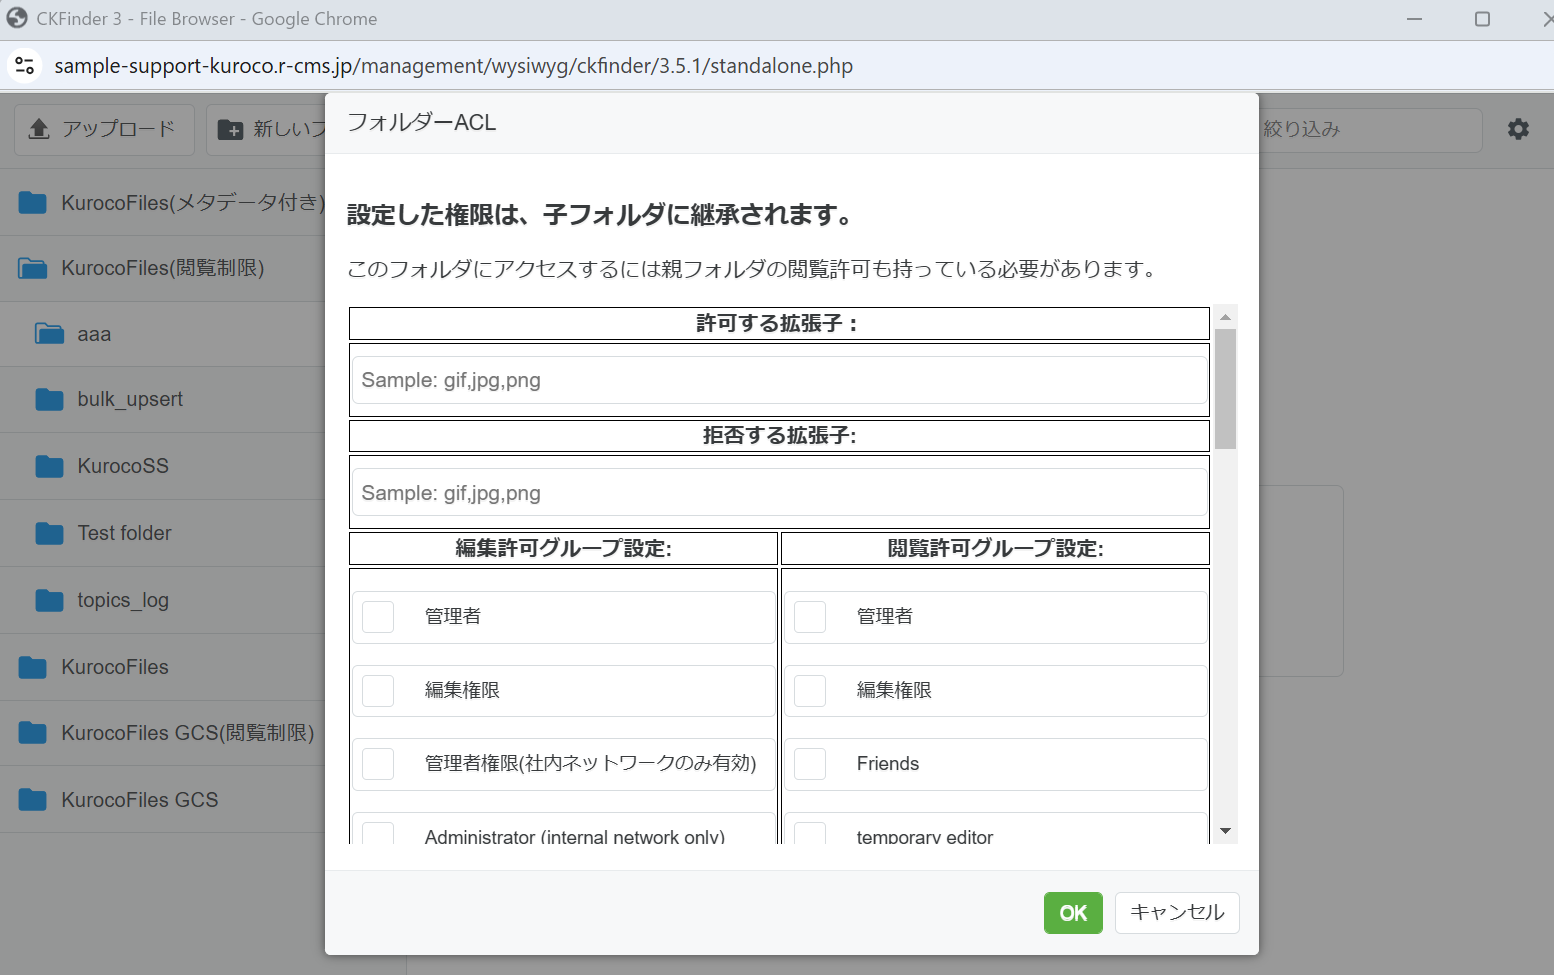Click the キャンセル button

(1177, 912)
